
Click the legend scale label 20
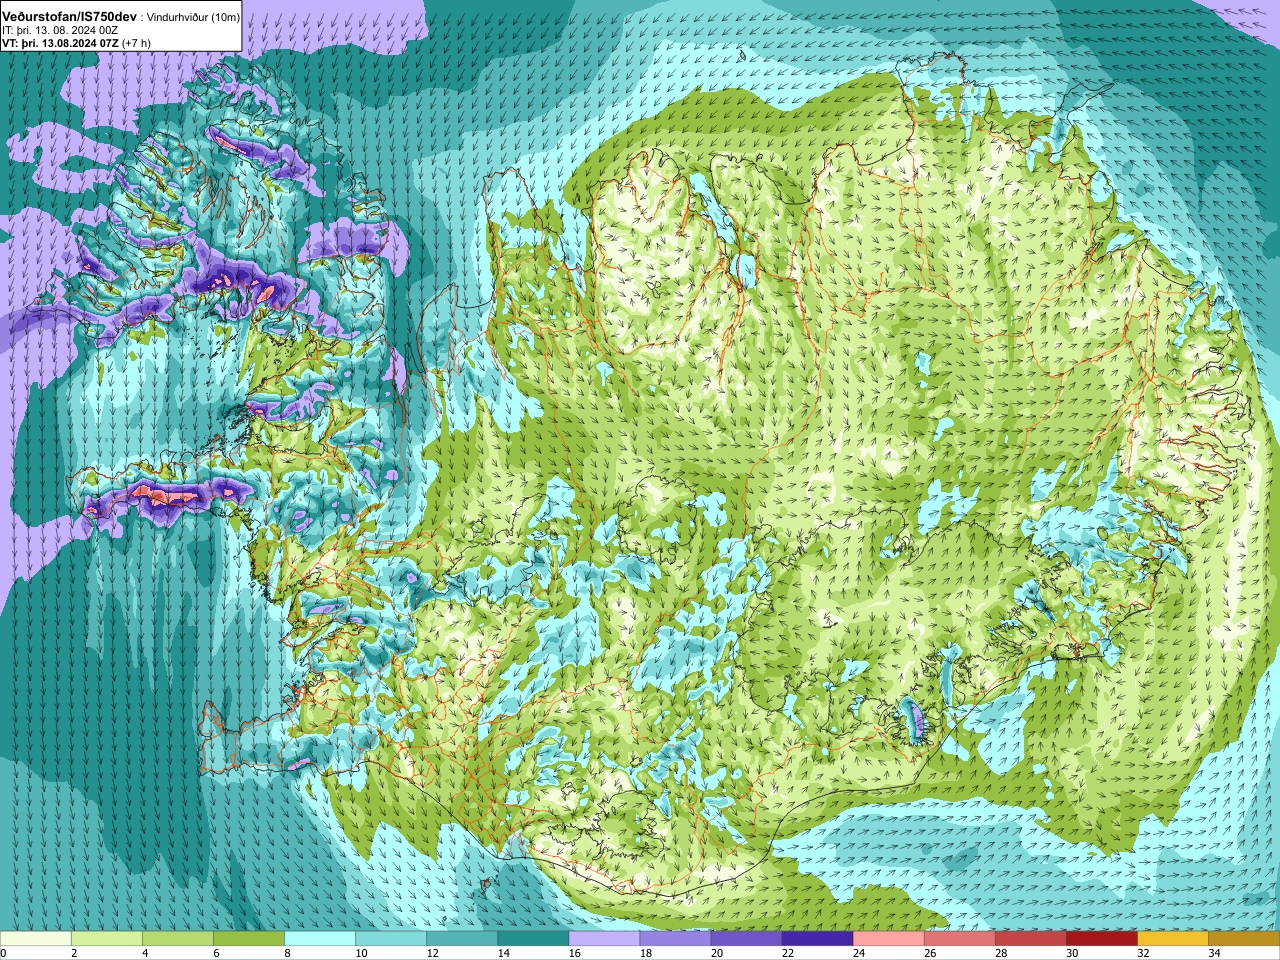716,953
